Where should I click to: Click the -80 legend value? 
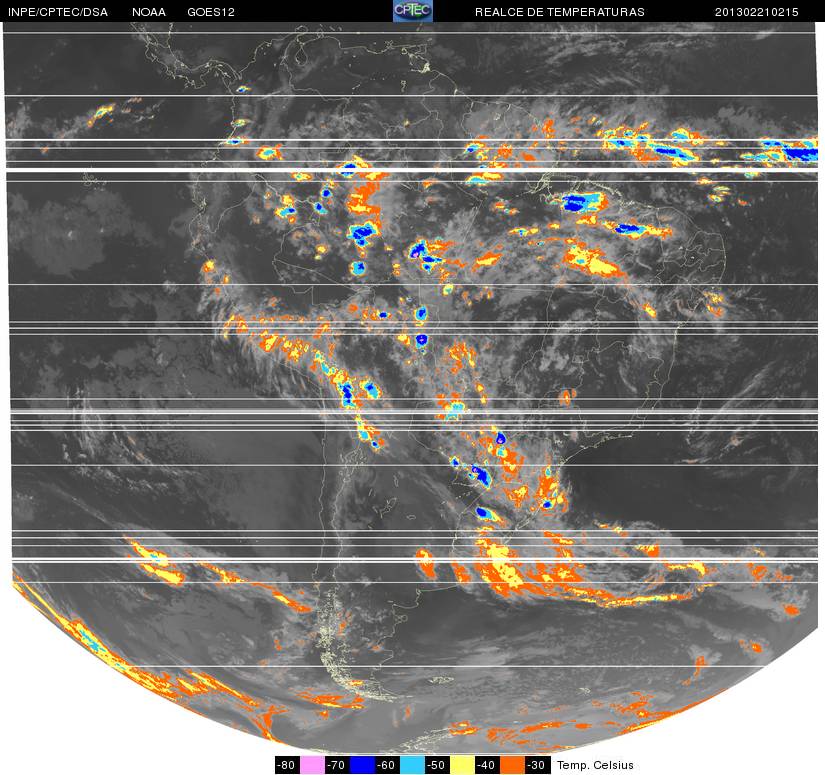coord(287,765)
